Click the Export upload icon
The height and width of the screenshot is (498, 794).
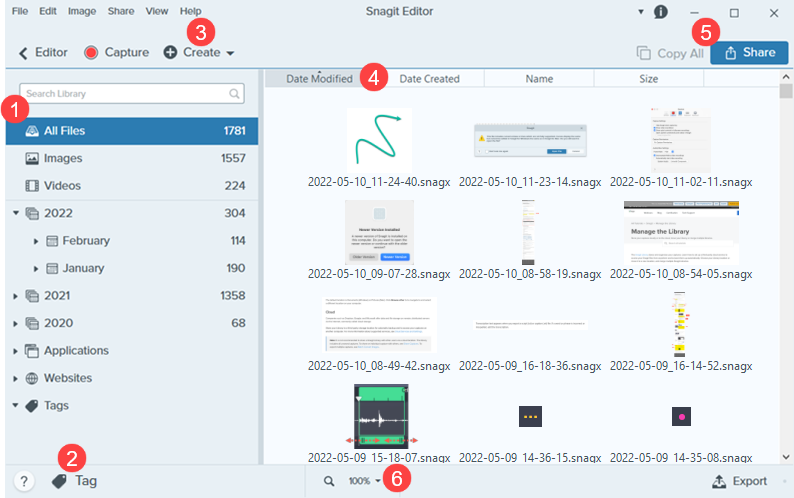pos(719,481)
